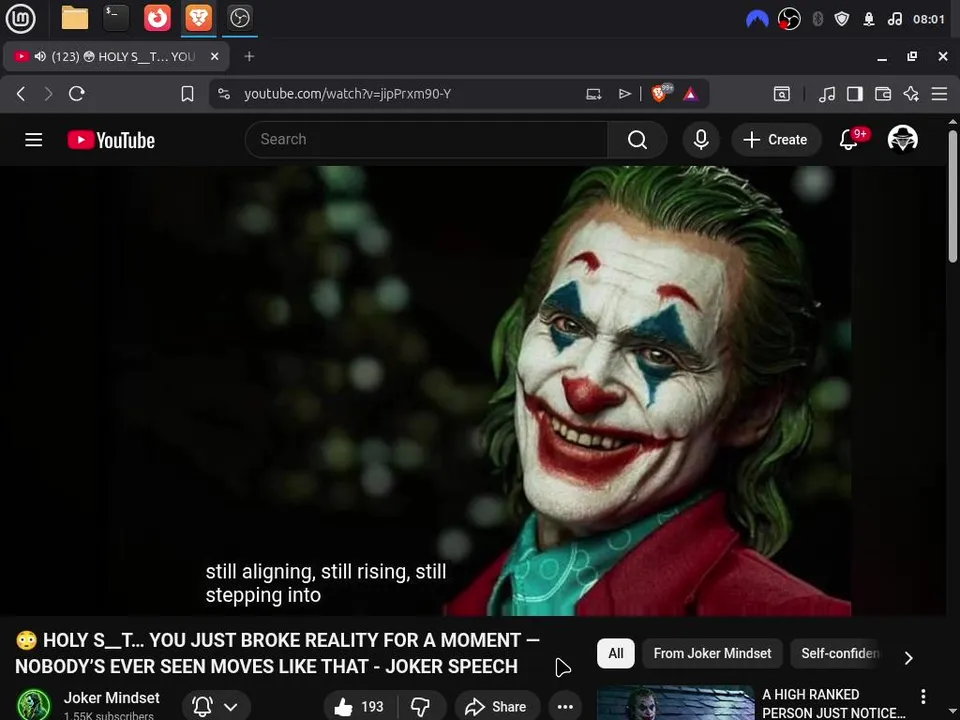Open the Joker Mindset channel name link

(111, 698)
